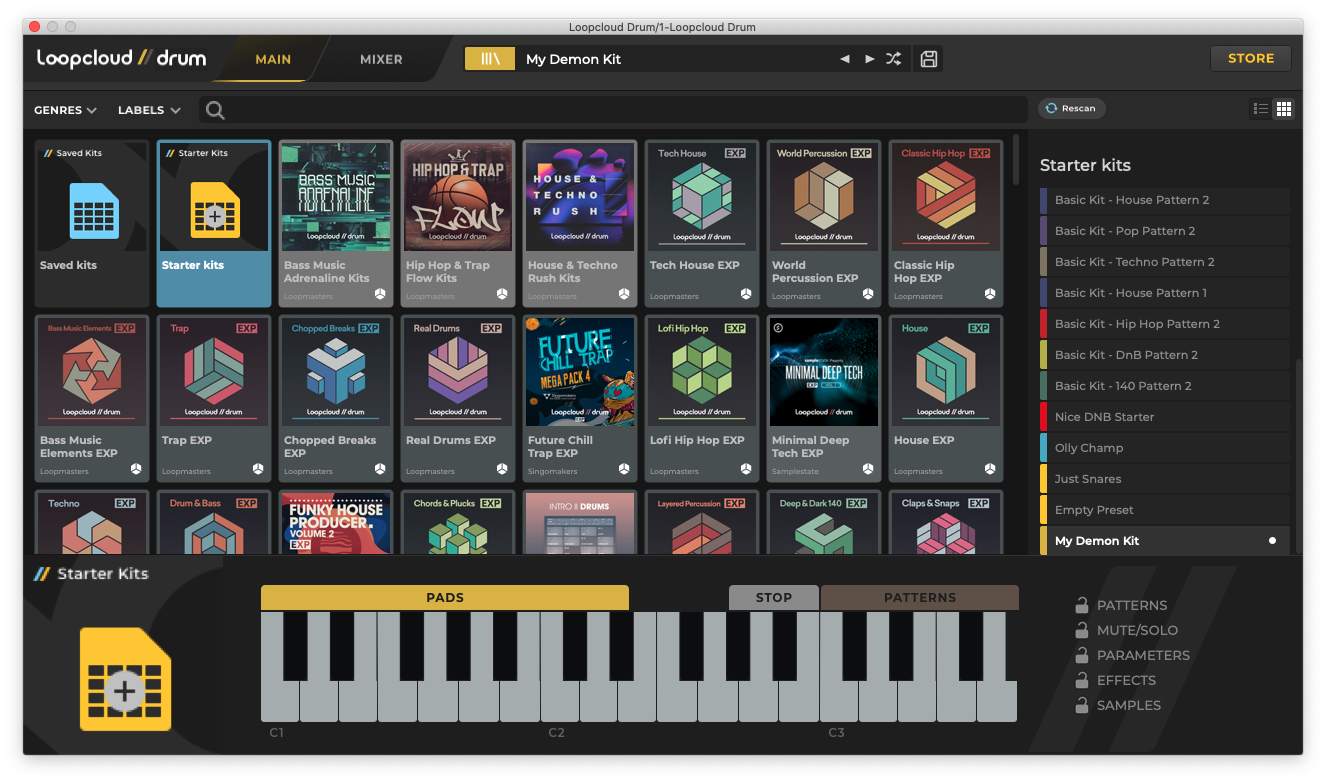Toggle the PARAMETERS lock
Screen dimensions: 1326x782
(x=1081, y=655)
